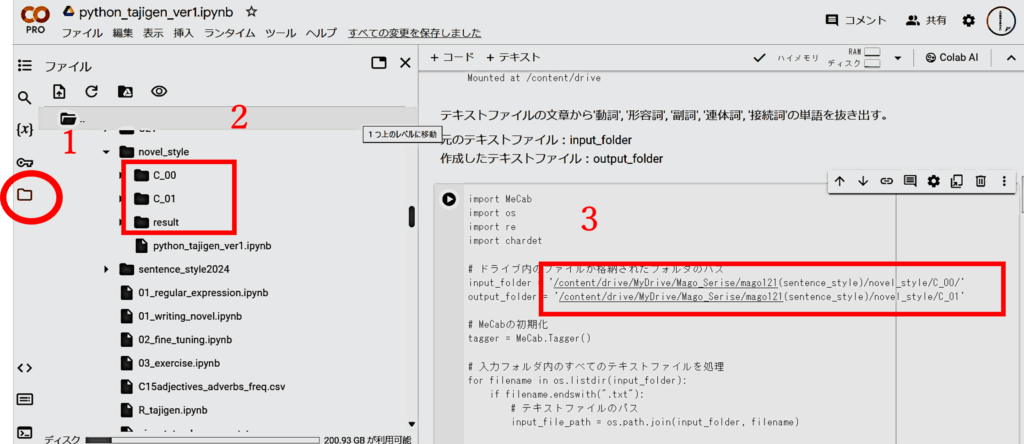Click the search magnifier icon in sidebar

click(x=25, y=98)
